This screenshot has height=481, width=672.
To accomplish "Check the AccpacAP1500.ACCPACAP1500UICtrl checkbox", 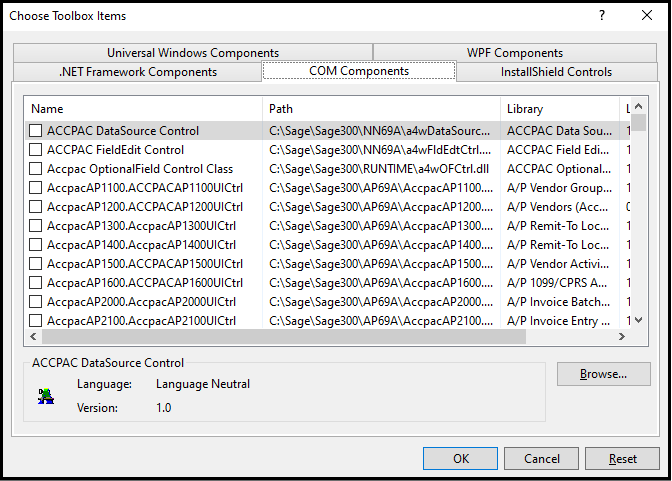I will click(x=36, y=264).
